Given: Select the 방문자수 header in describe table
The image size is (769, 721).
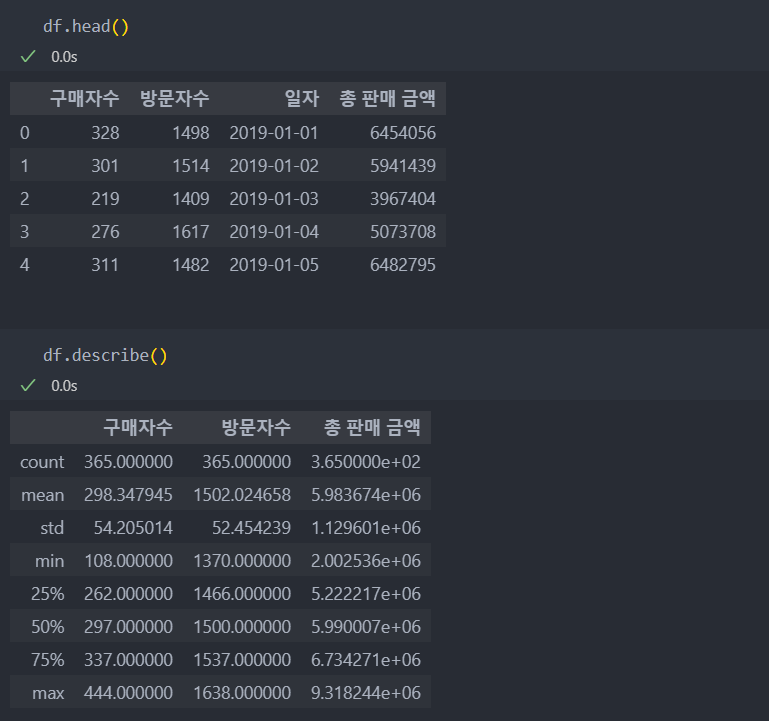Looking at the screenshot, I should (x=256, y=427).
